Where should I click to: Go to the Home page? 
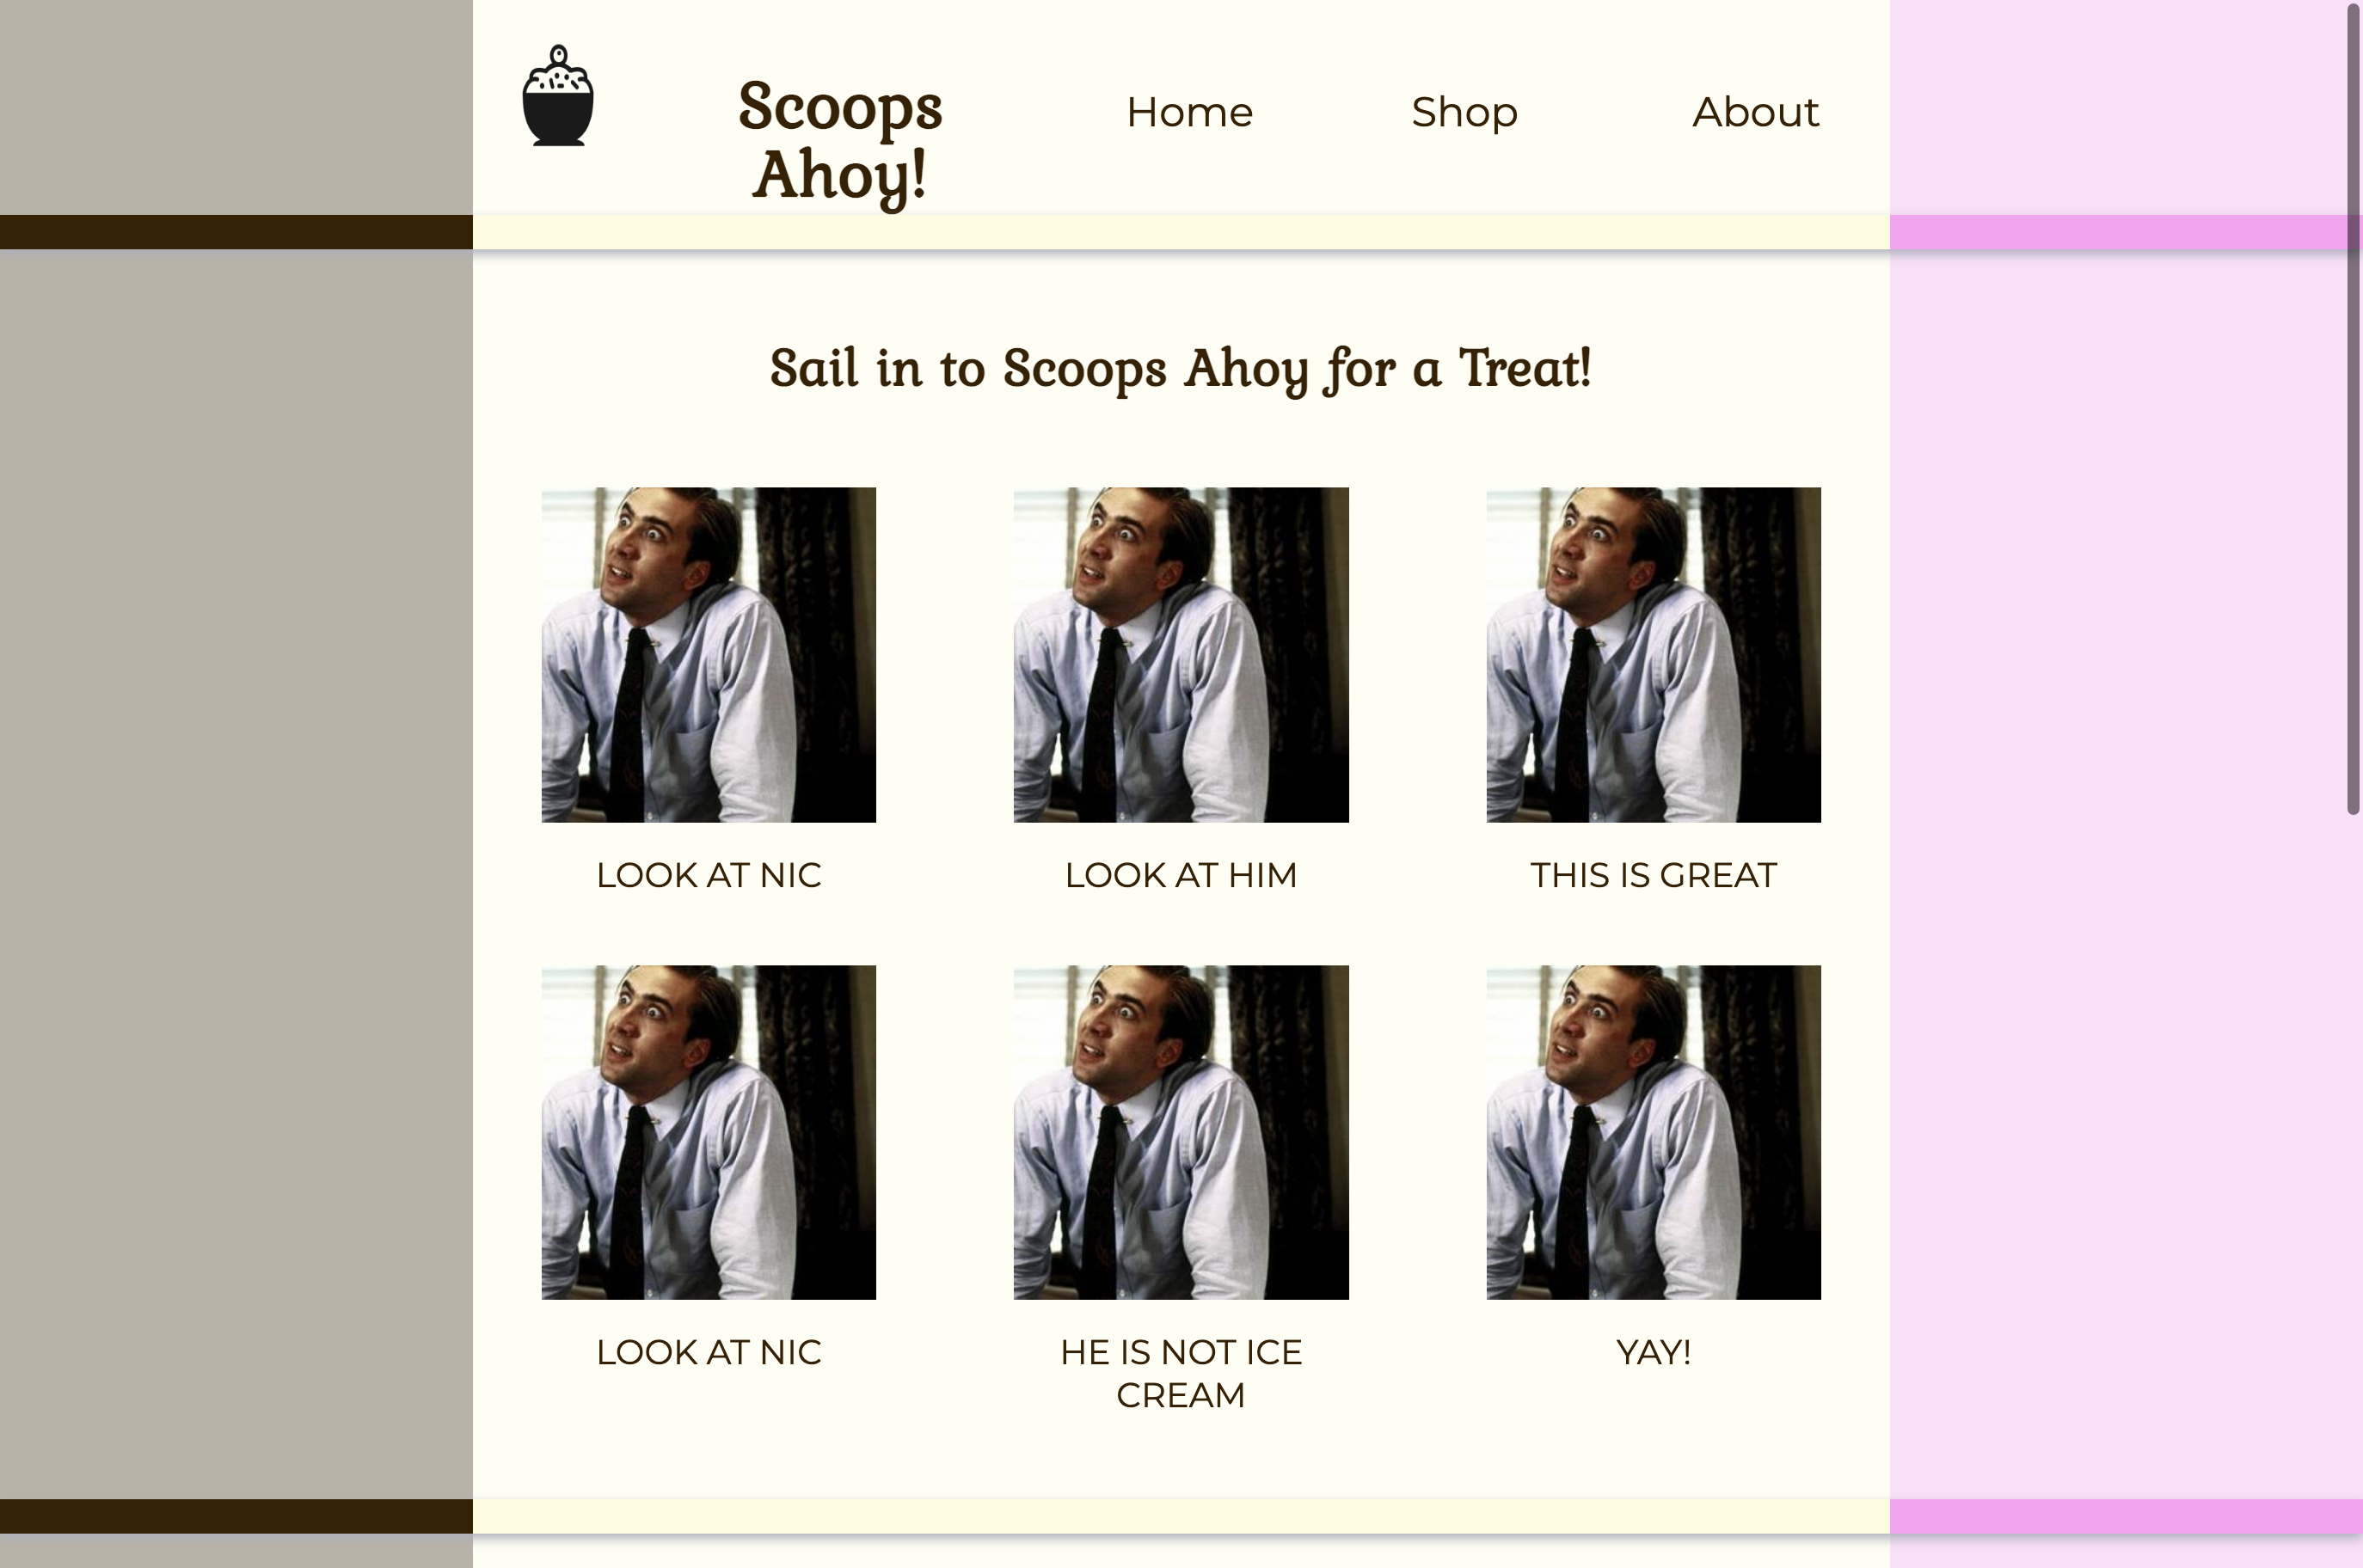pyautogui.click(x=1189, y=112)
